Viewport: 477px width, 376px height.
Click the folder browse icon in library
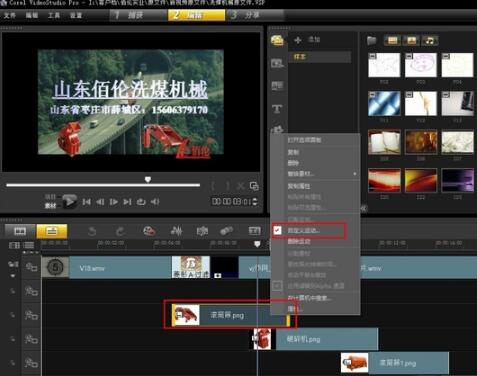[x=372, y=41]
